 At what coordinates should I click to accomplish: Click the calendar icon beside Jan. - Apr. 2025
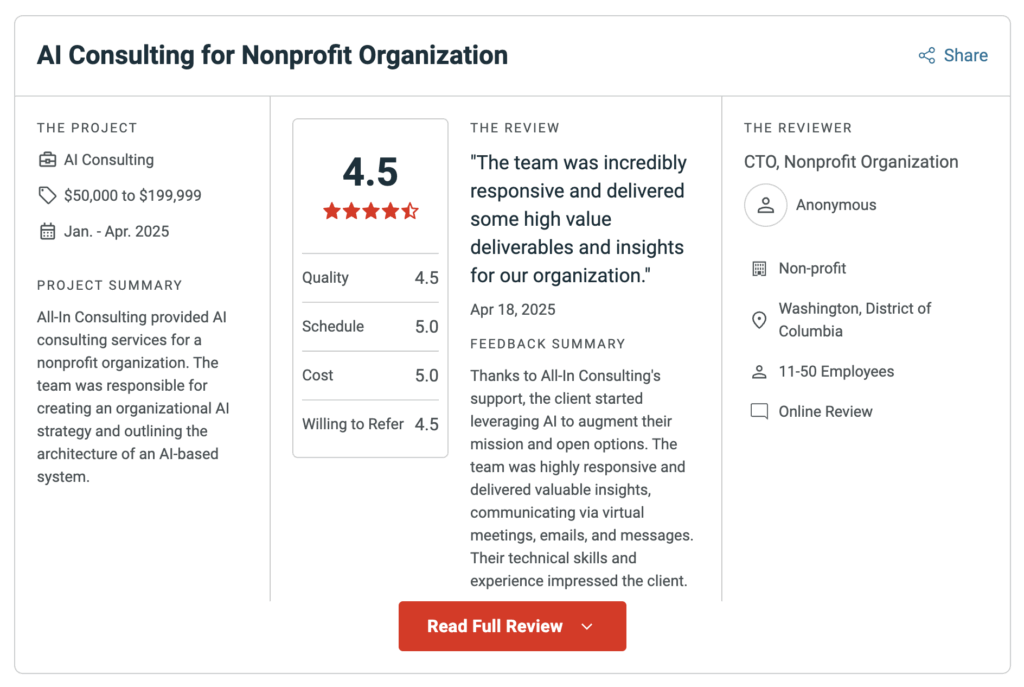click(x=47, y=232)
